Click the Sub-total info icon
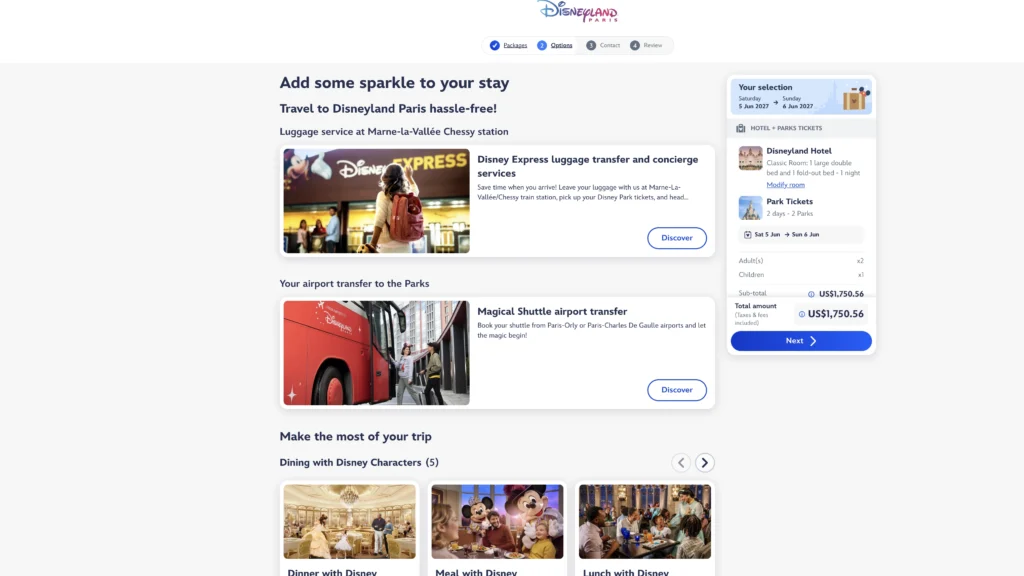The height and width of the screenshot is (576, 1024). tap(811, 294)
